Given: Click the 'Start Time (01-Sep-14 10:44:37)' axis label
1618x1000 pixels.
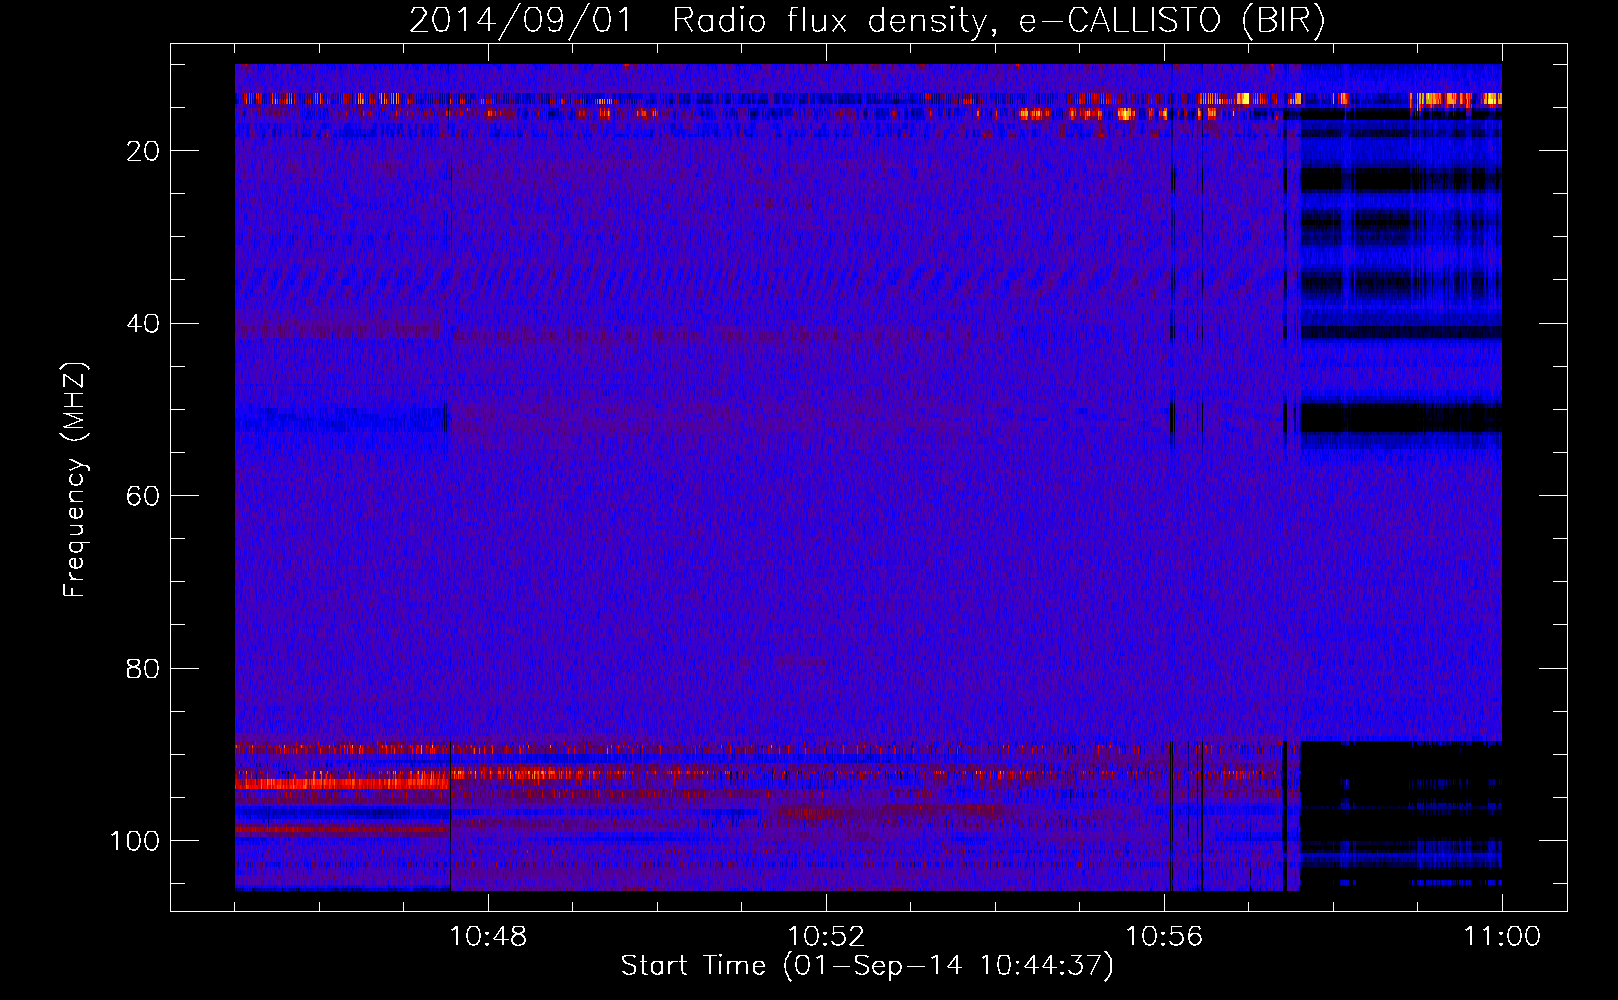Looking at the screenshot, I should [x=867, y=966].
